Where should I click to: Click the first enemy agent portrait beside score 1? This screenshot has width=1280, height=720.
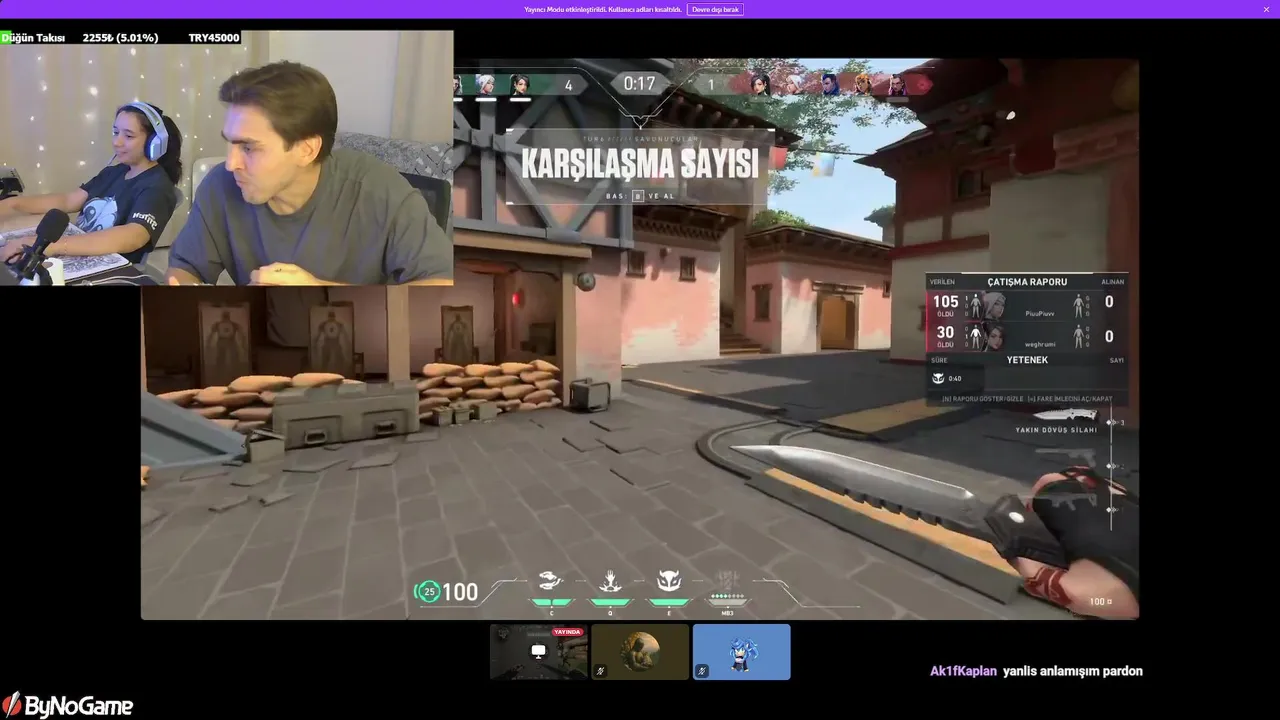[x=760, y=85]
